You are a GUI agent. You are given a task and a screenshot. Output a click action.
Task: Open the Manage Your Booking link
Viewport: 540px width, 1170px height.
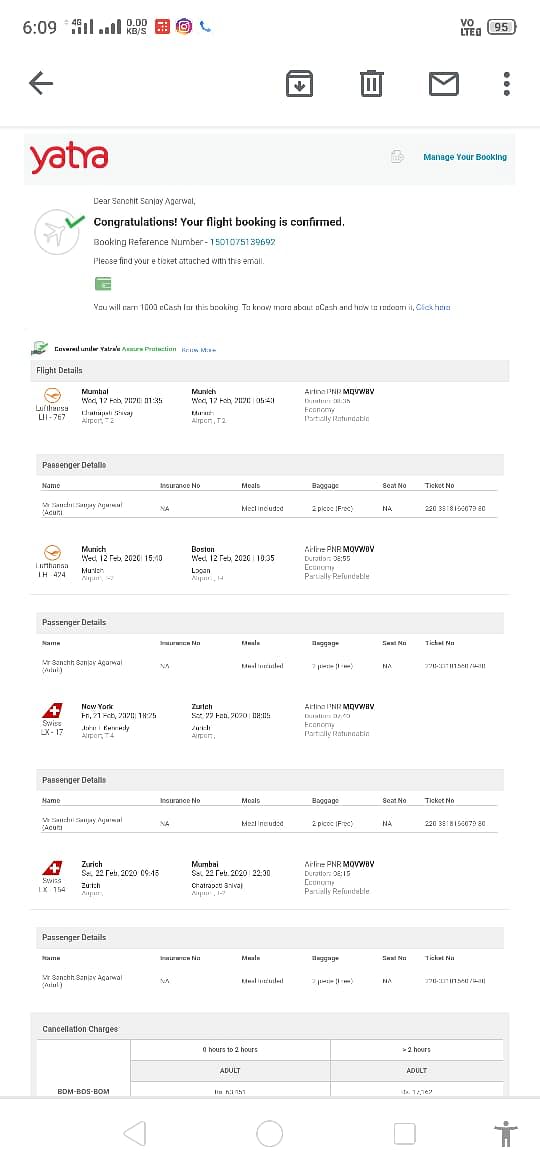465,157
